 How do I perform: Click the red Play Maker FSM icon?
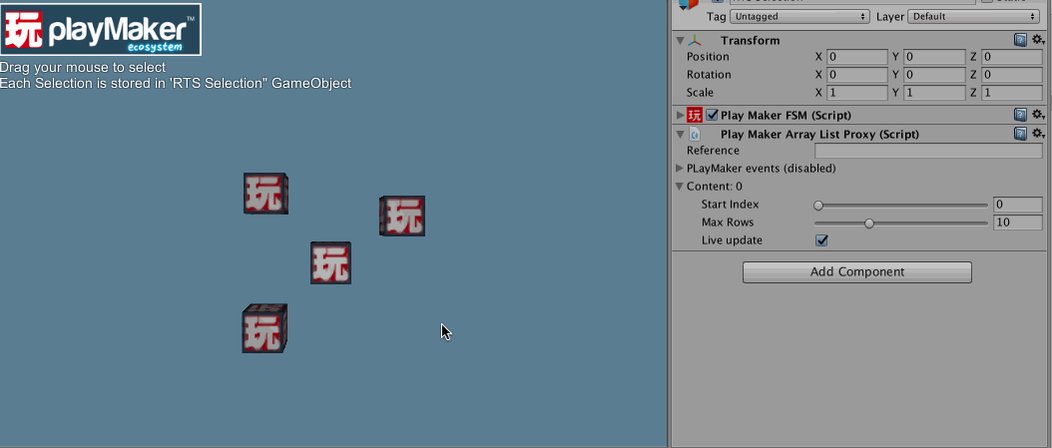tap(694, 115)
